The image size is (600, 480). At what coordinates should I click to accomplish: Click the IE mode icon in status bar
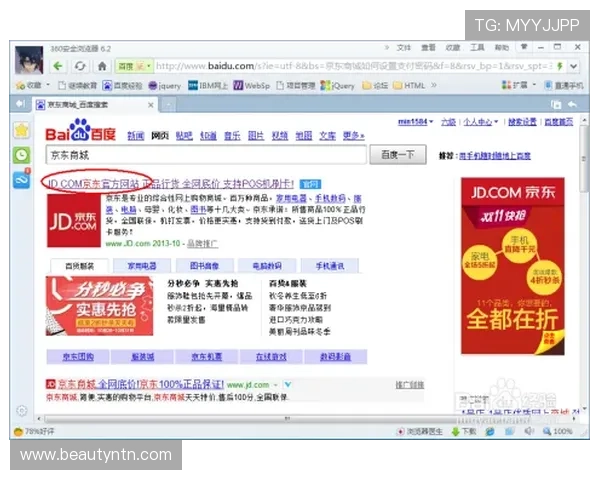pyautogui.click(x=490, y=432)
